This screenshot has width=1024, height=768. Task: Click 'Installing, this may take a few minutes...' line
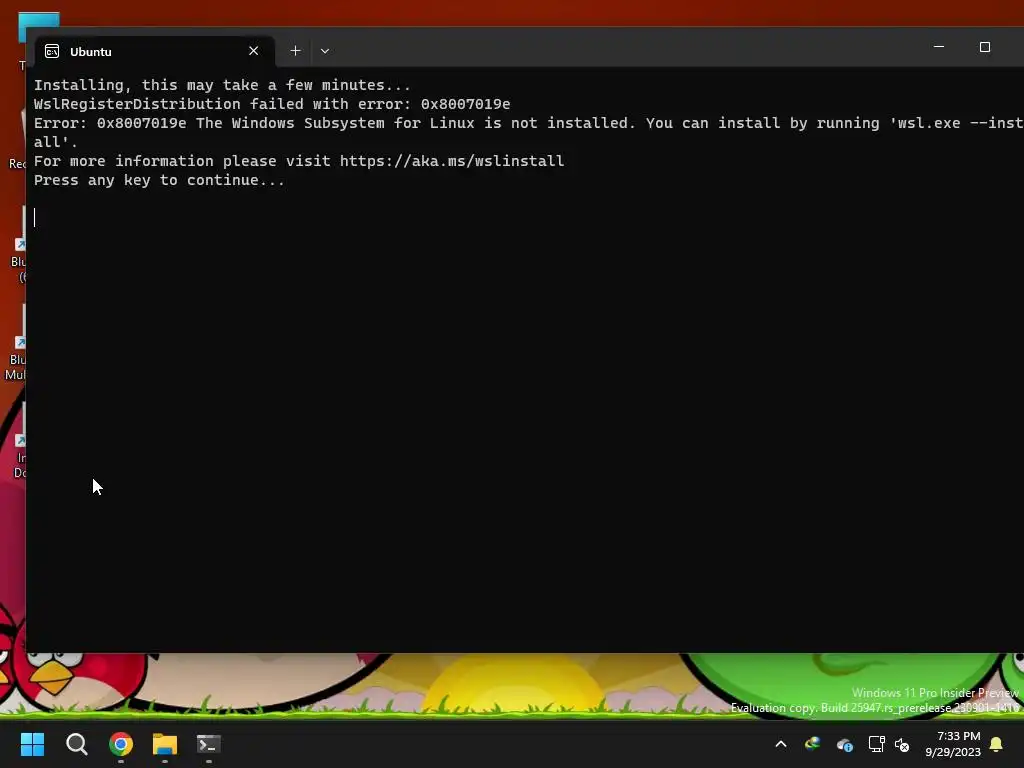[222, 86]
